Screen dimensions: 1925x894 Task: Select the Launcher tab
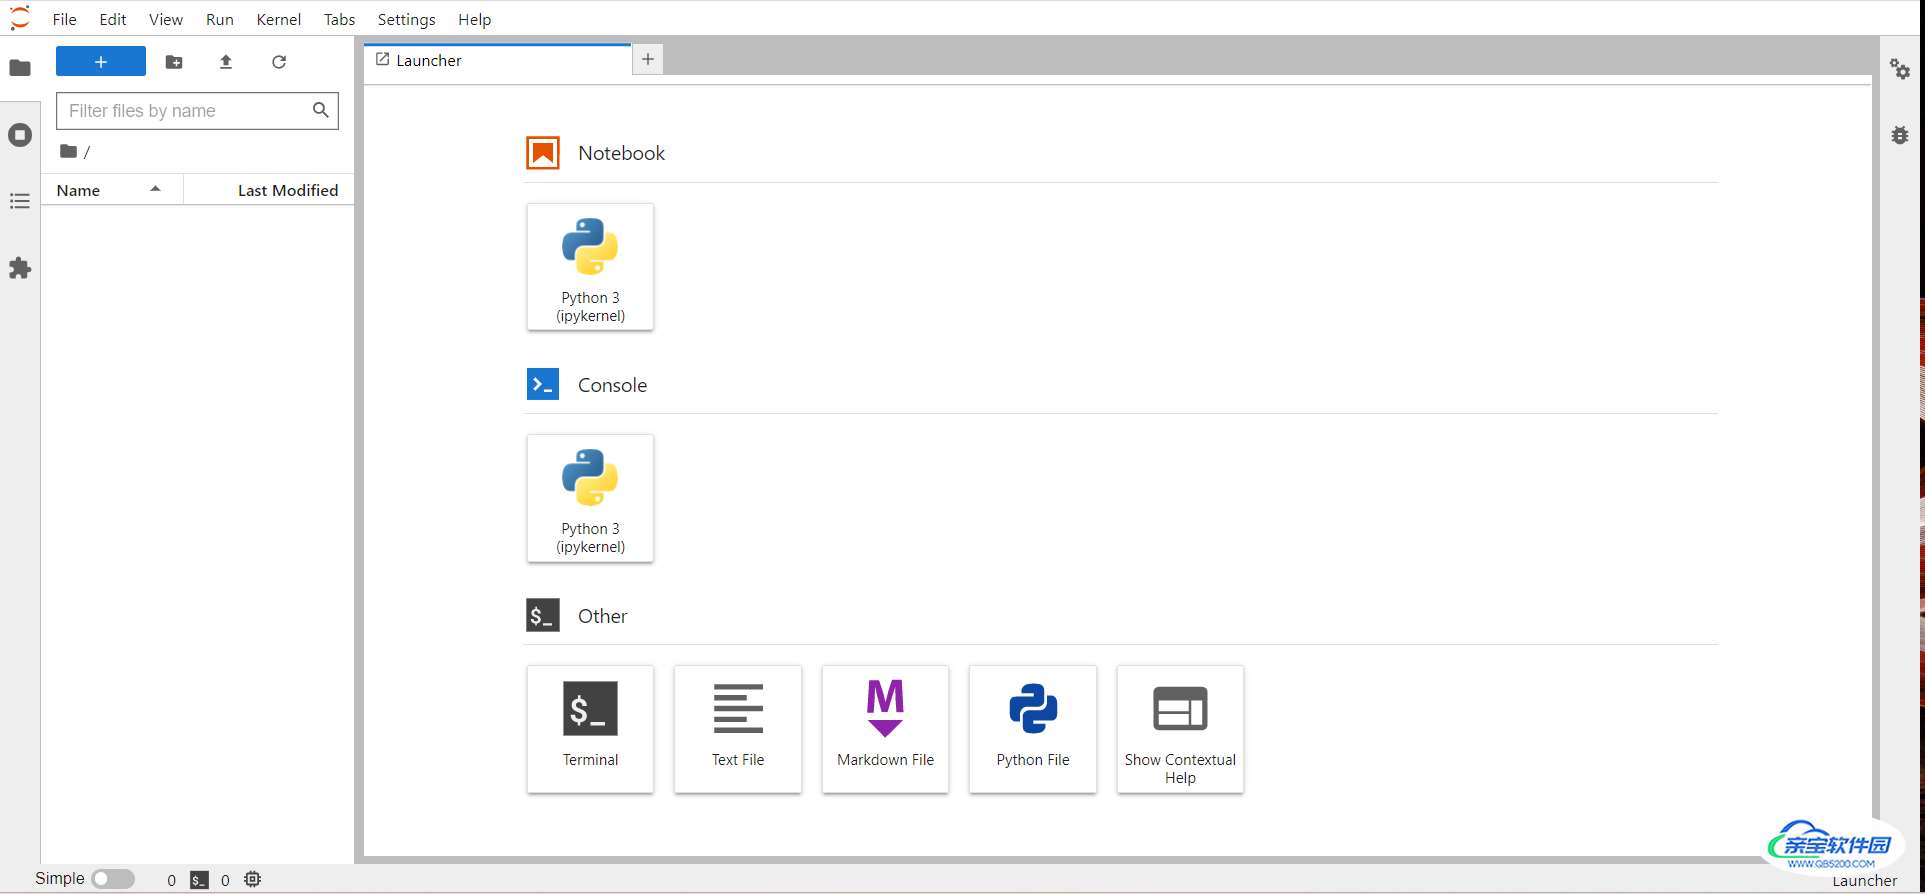(498, 60)
